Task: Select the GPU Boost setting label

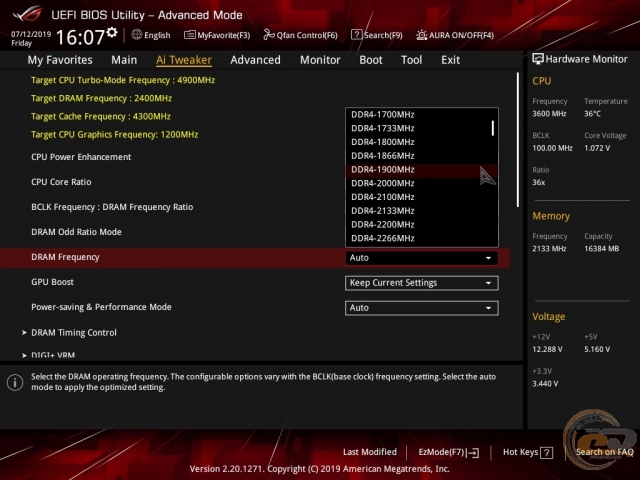Action: (53, 282)
